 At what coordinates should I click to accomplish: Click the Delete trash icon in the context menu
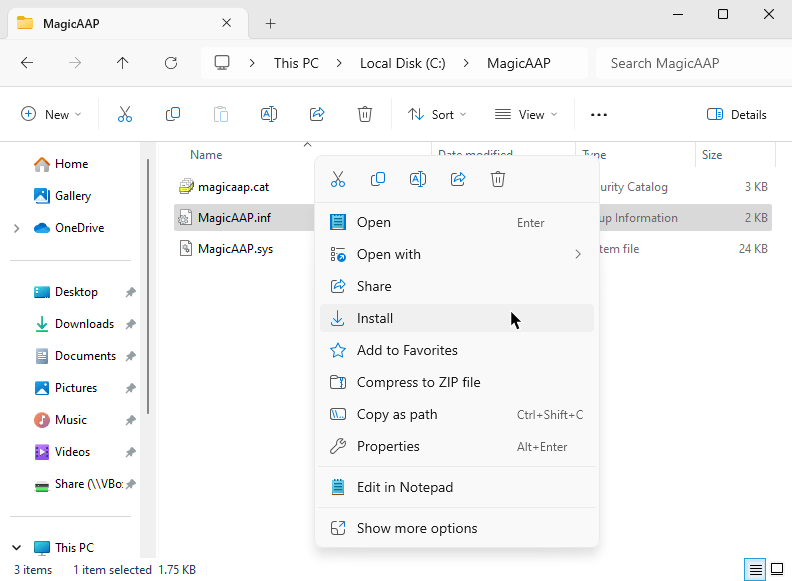[x=498, y=179]
